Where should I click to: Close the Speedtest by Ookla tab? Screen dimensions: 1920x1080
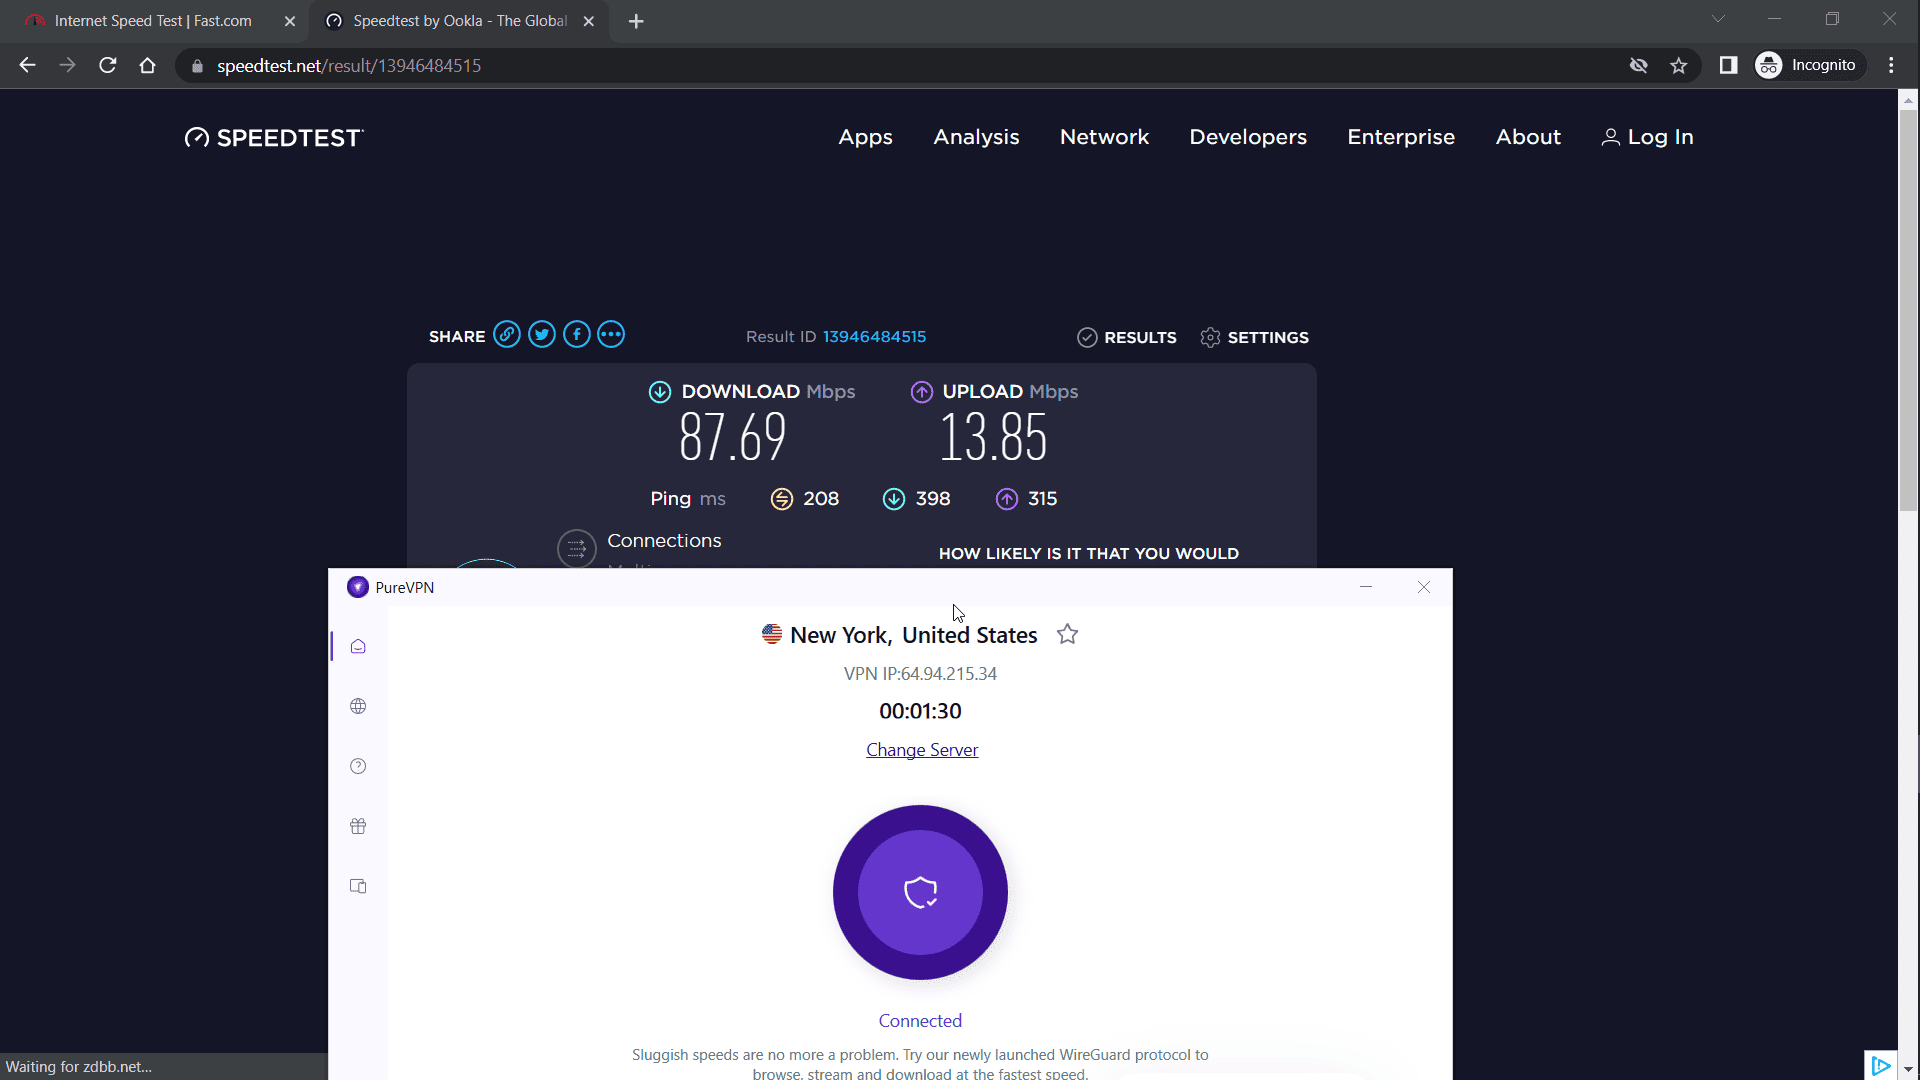pos(589,21)
